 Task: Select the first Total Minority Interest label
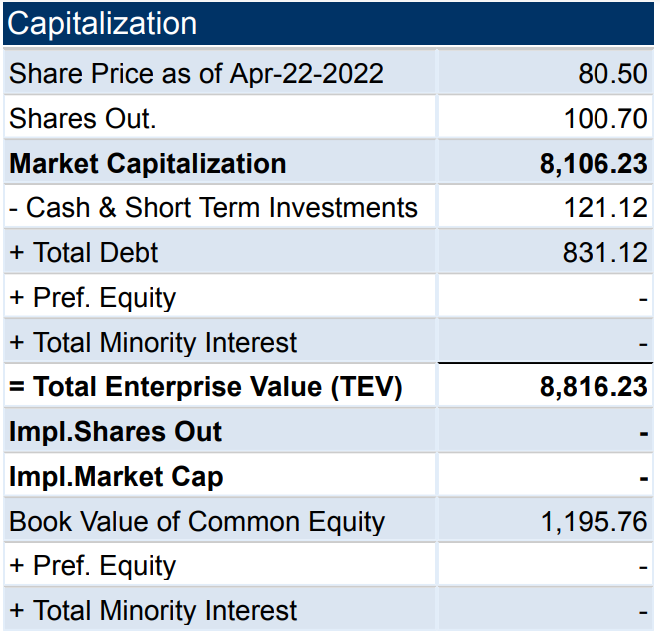pos(153,343)
